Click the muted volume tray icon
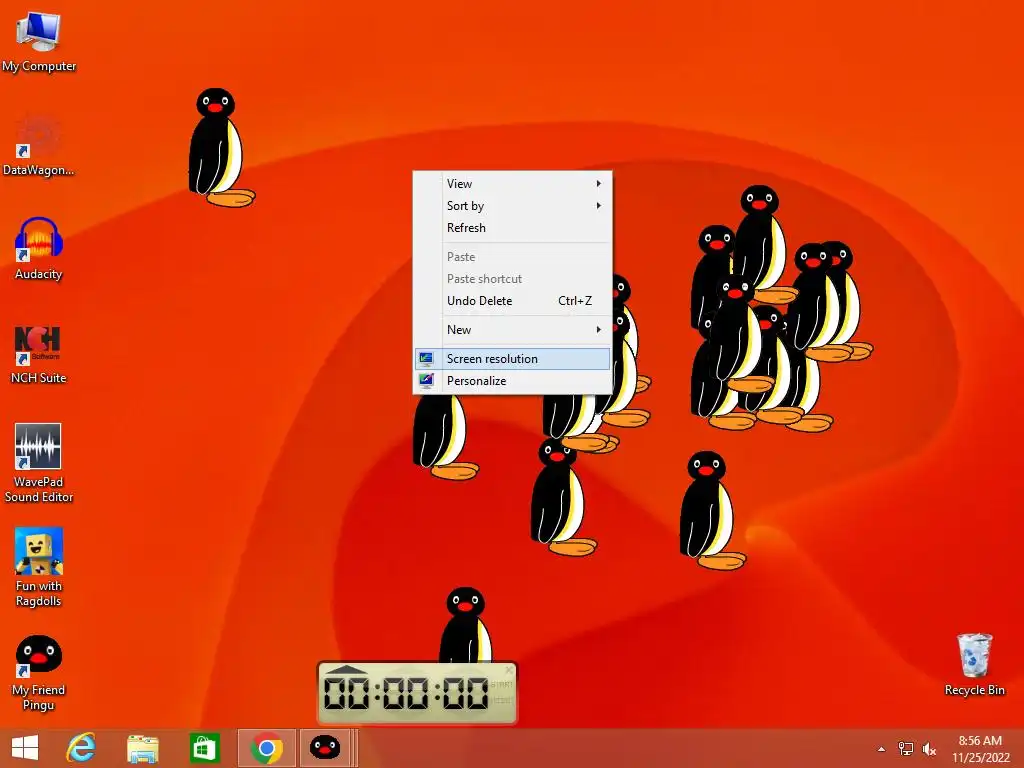The width and height of the screenshot is (1024, 768). pyautogui.click(x=929, y=749)
